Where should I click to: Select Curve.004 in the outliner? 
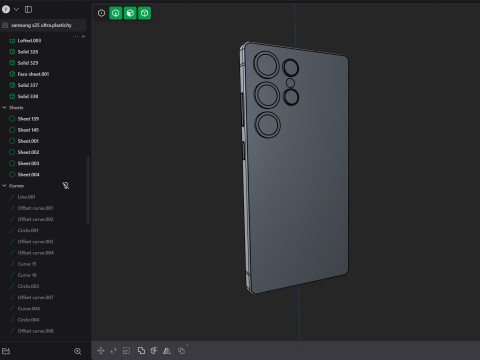point(29,309)
